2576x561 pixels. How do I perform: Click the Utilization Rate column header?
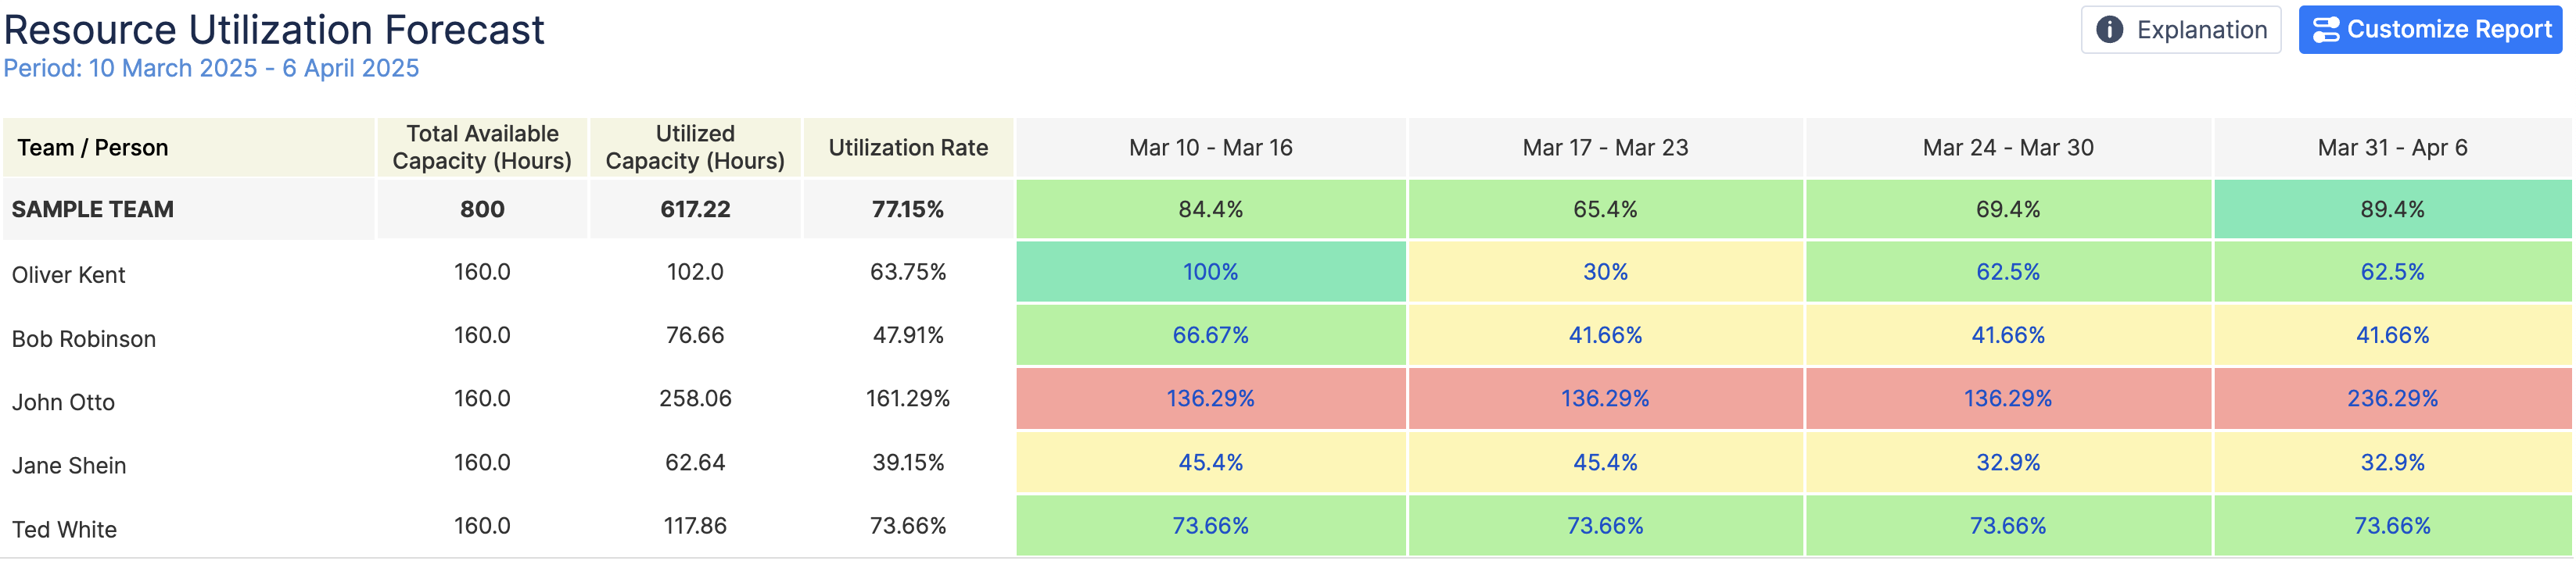click(x=908, y=148)
